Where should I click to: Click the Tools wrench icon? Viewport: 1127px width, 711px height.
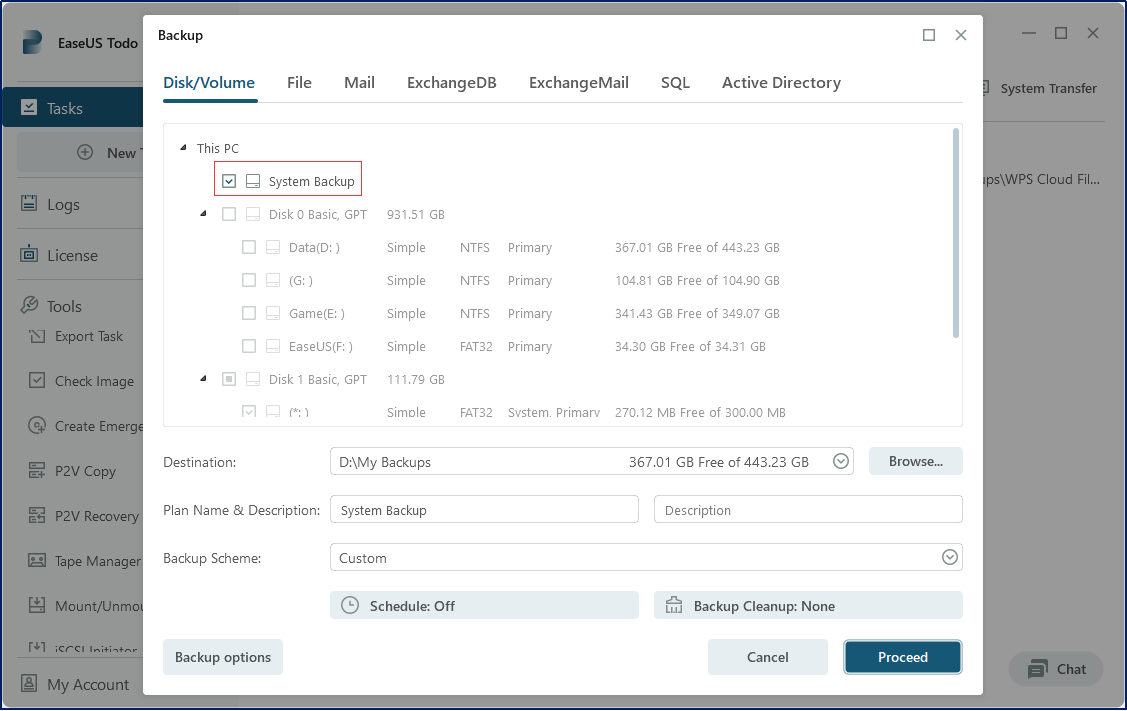coord(29,306)
